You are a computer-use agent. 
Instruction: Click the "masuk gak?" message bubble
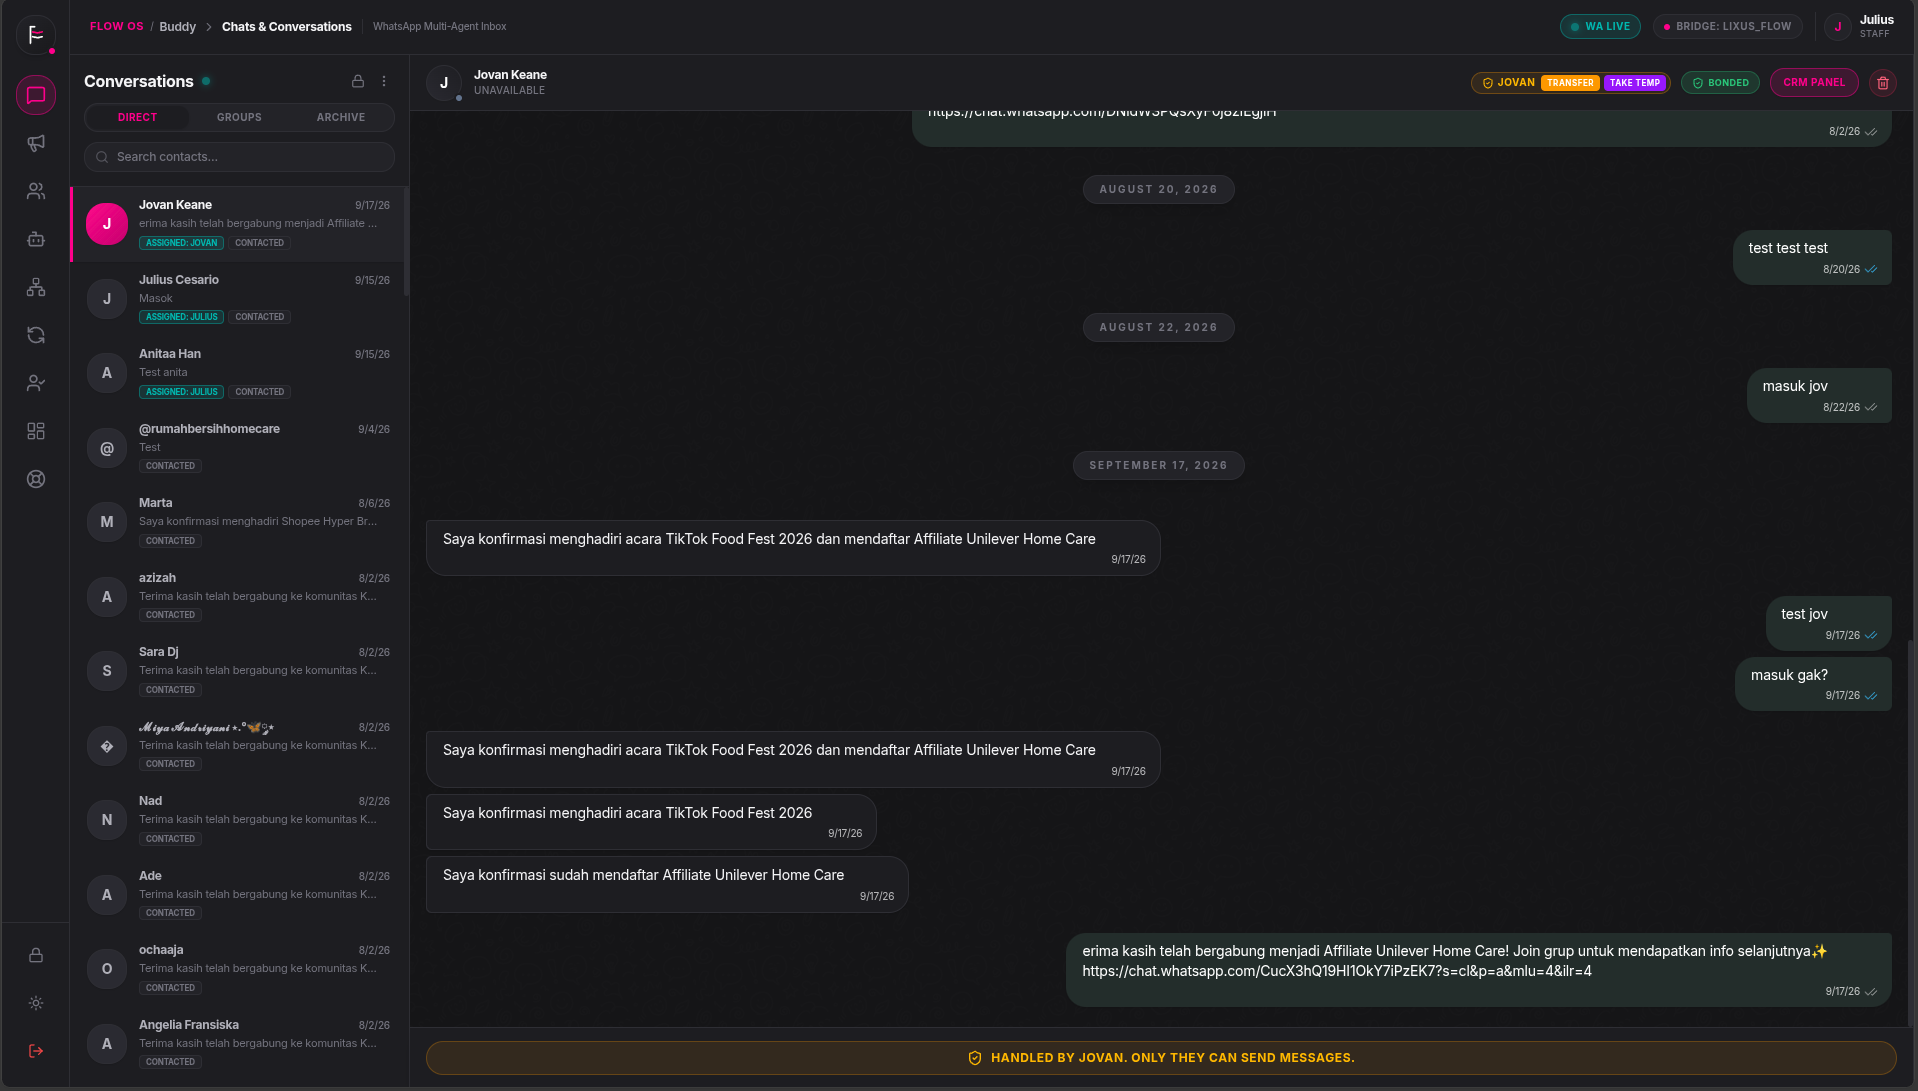pos(1813,684)
